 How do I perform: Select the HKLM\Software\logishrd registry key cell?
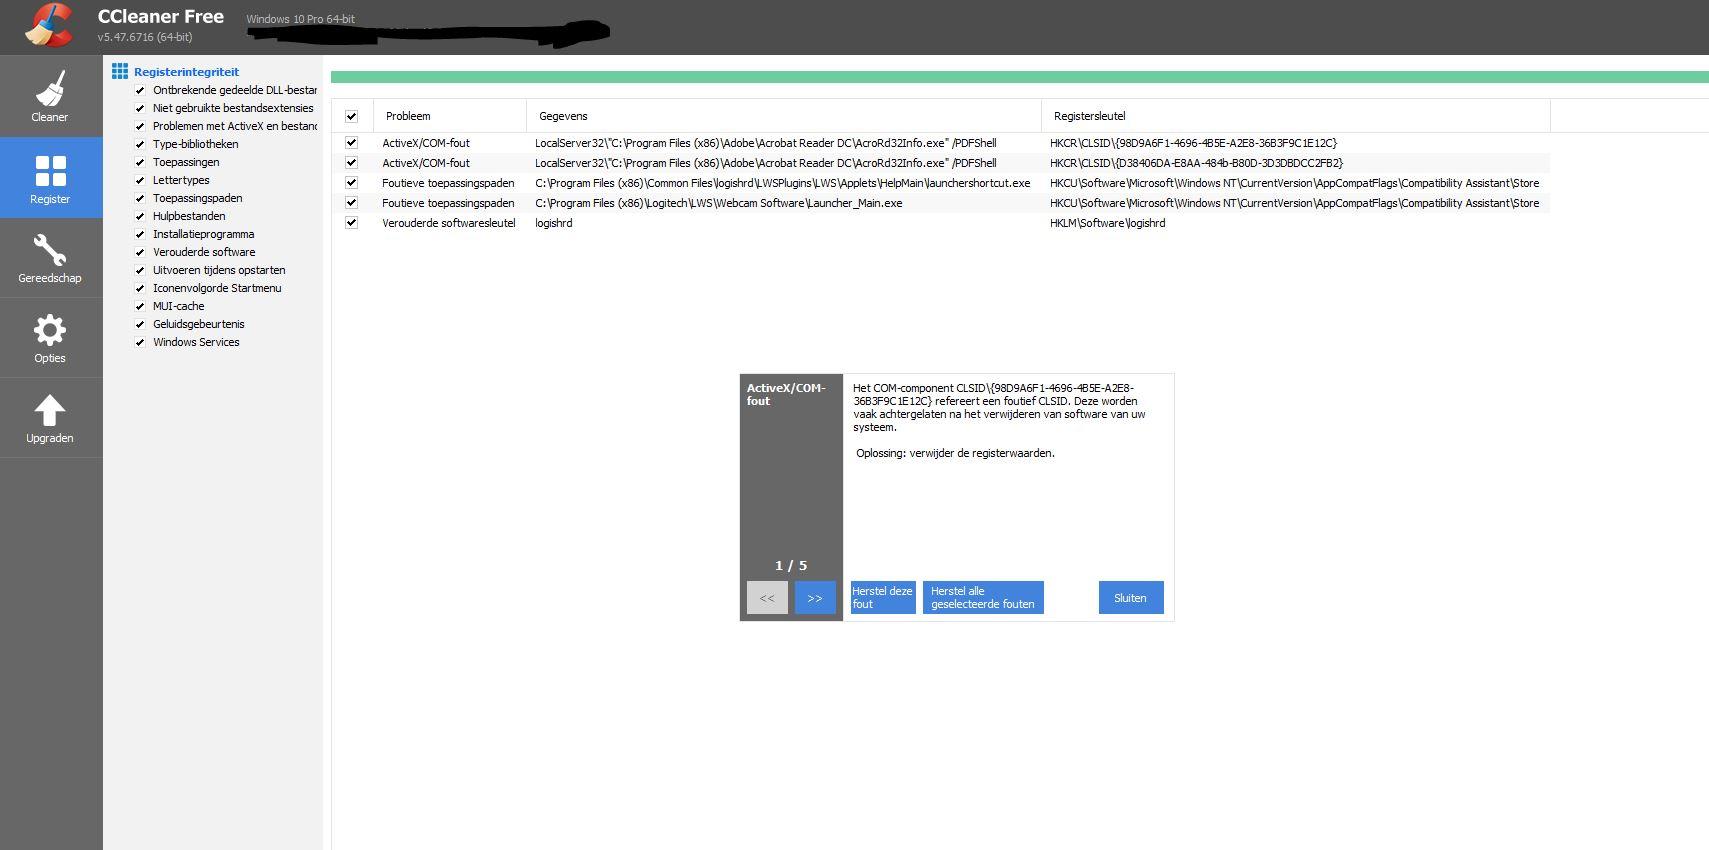[x=1108, y=223]
